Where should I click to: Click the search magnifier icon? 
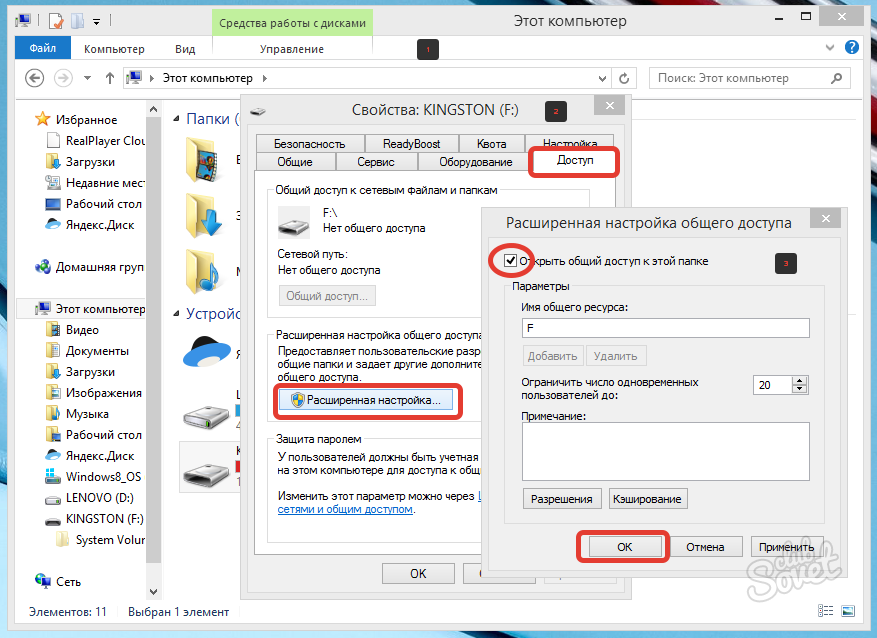pyautogui.click(x=837, y=78)
